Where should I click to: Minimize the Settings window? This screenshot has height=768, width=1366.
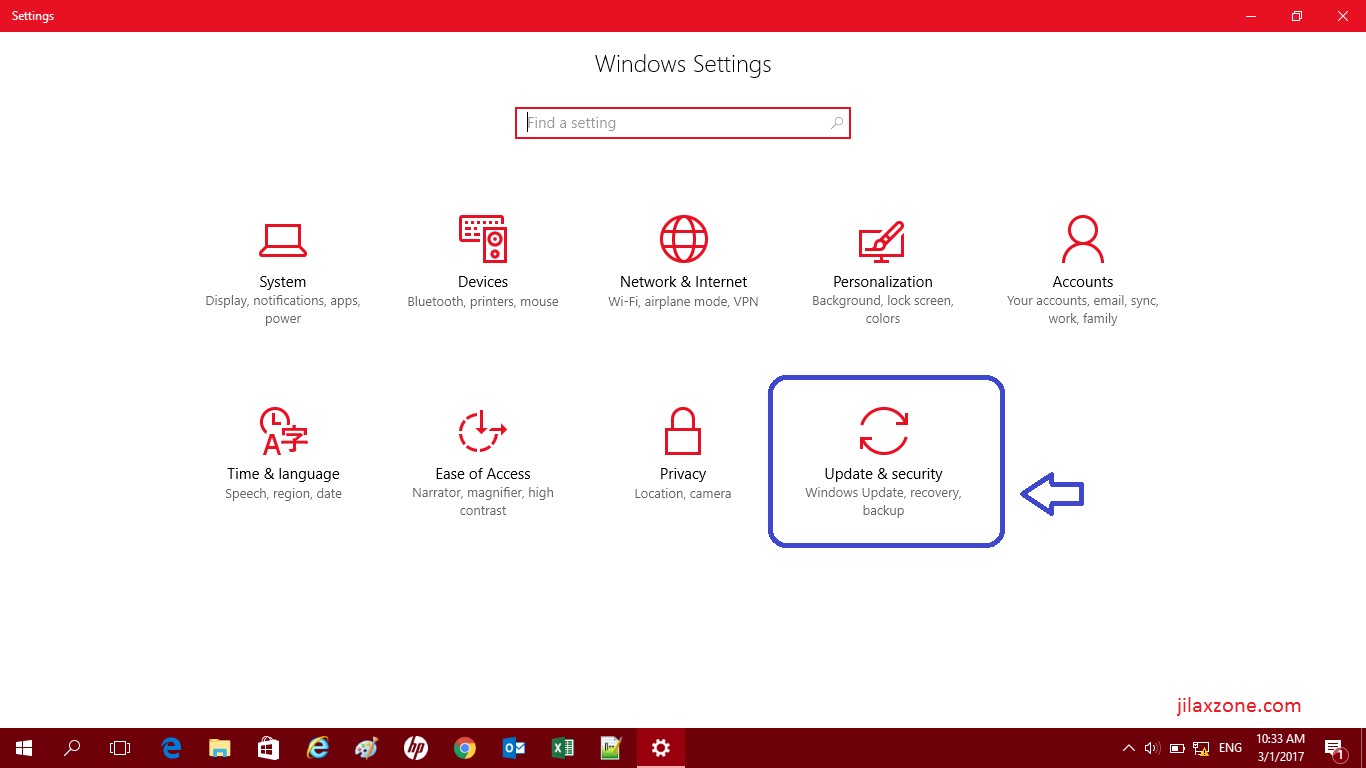tap(1251, 16)
